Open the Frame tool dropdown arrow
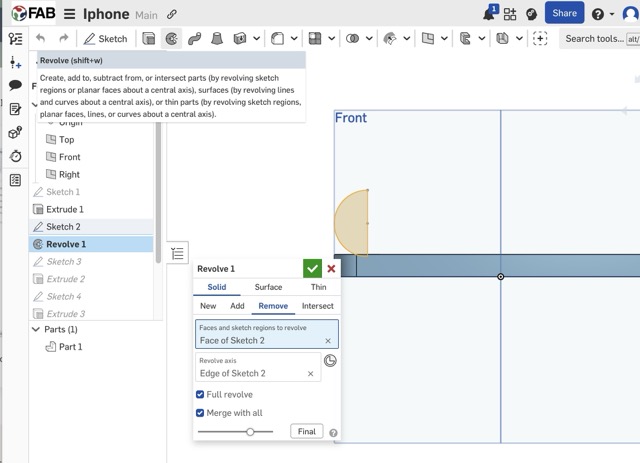The width and height of the screenshot is (640, 463). pos(519,39)
